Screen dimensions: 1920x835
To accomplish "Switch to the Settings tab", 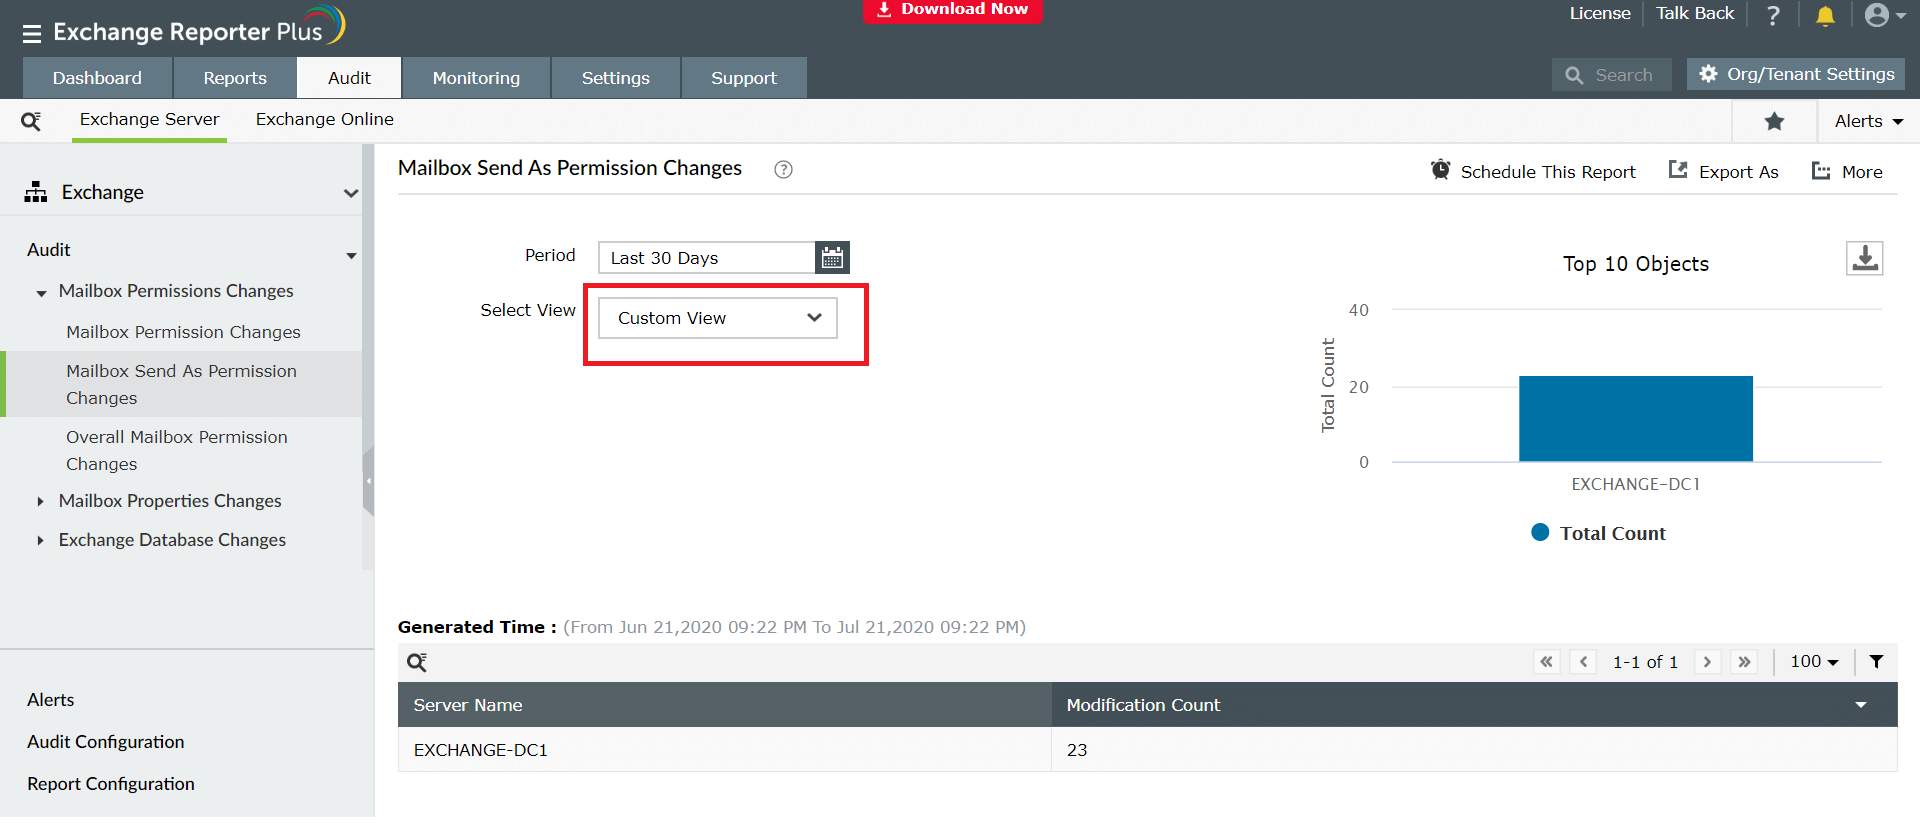I will [616, 78].
